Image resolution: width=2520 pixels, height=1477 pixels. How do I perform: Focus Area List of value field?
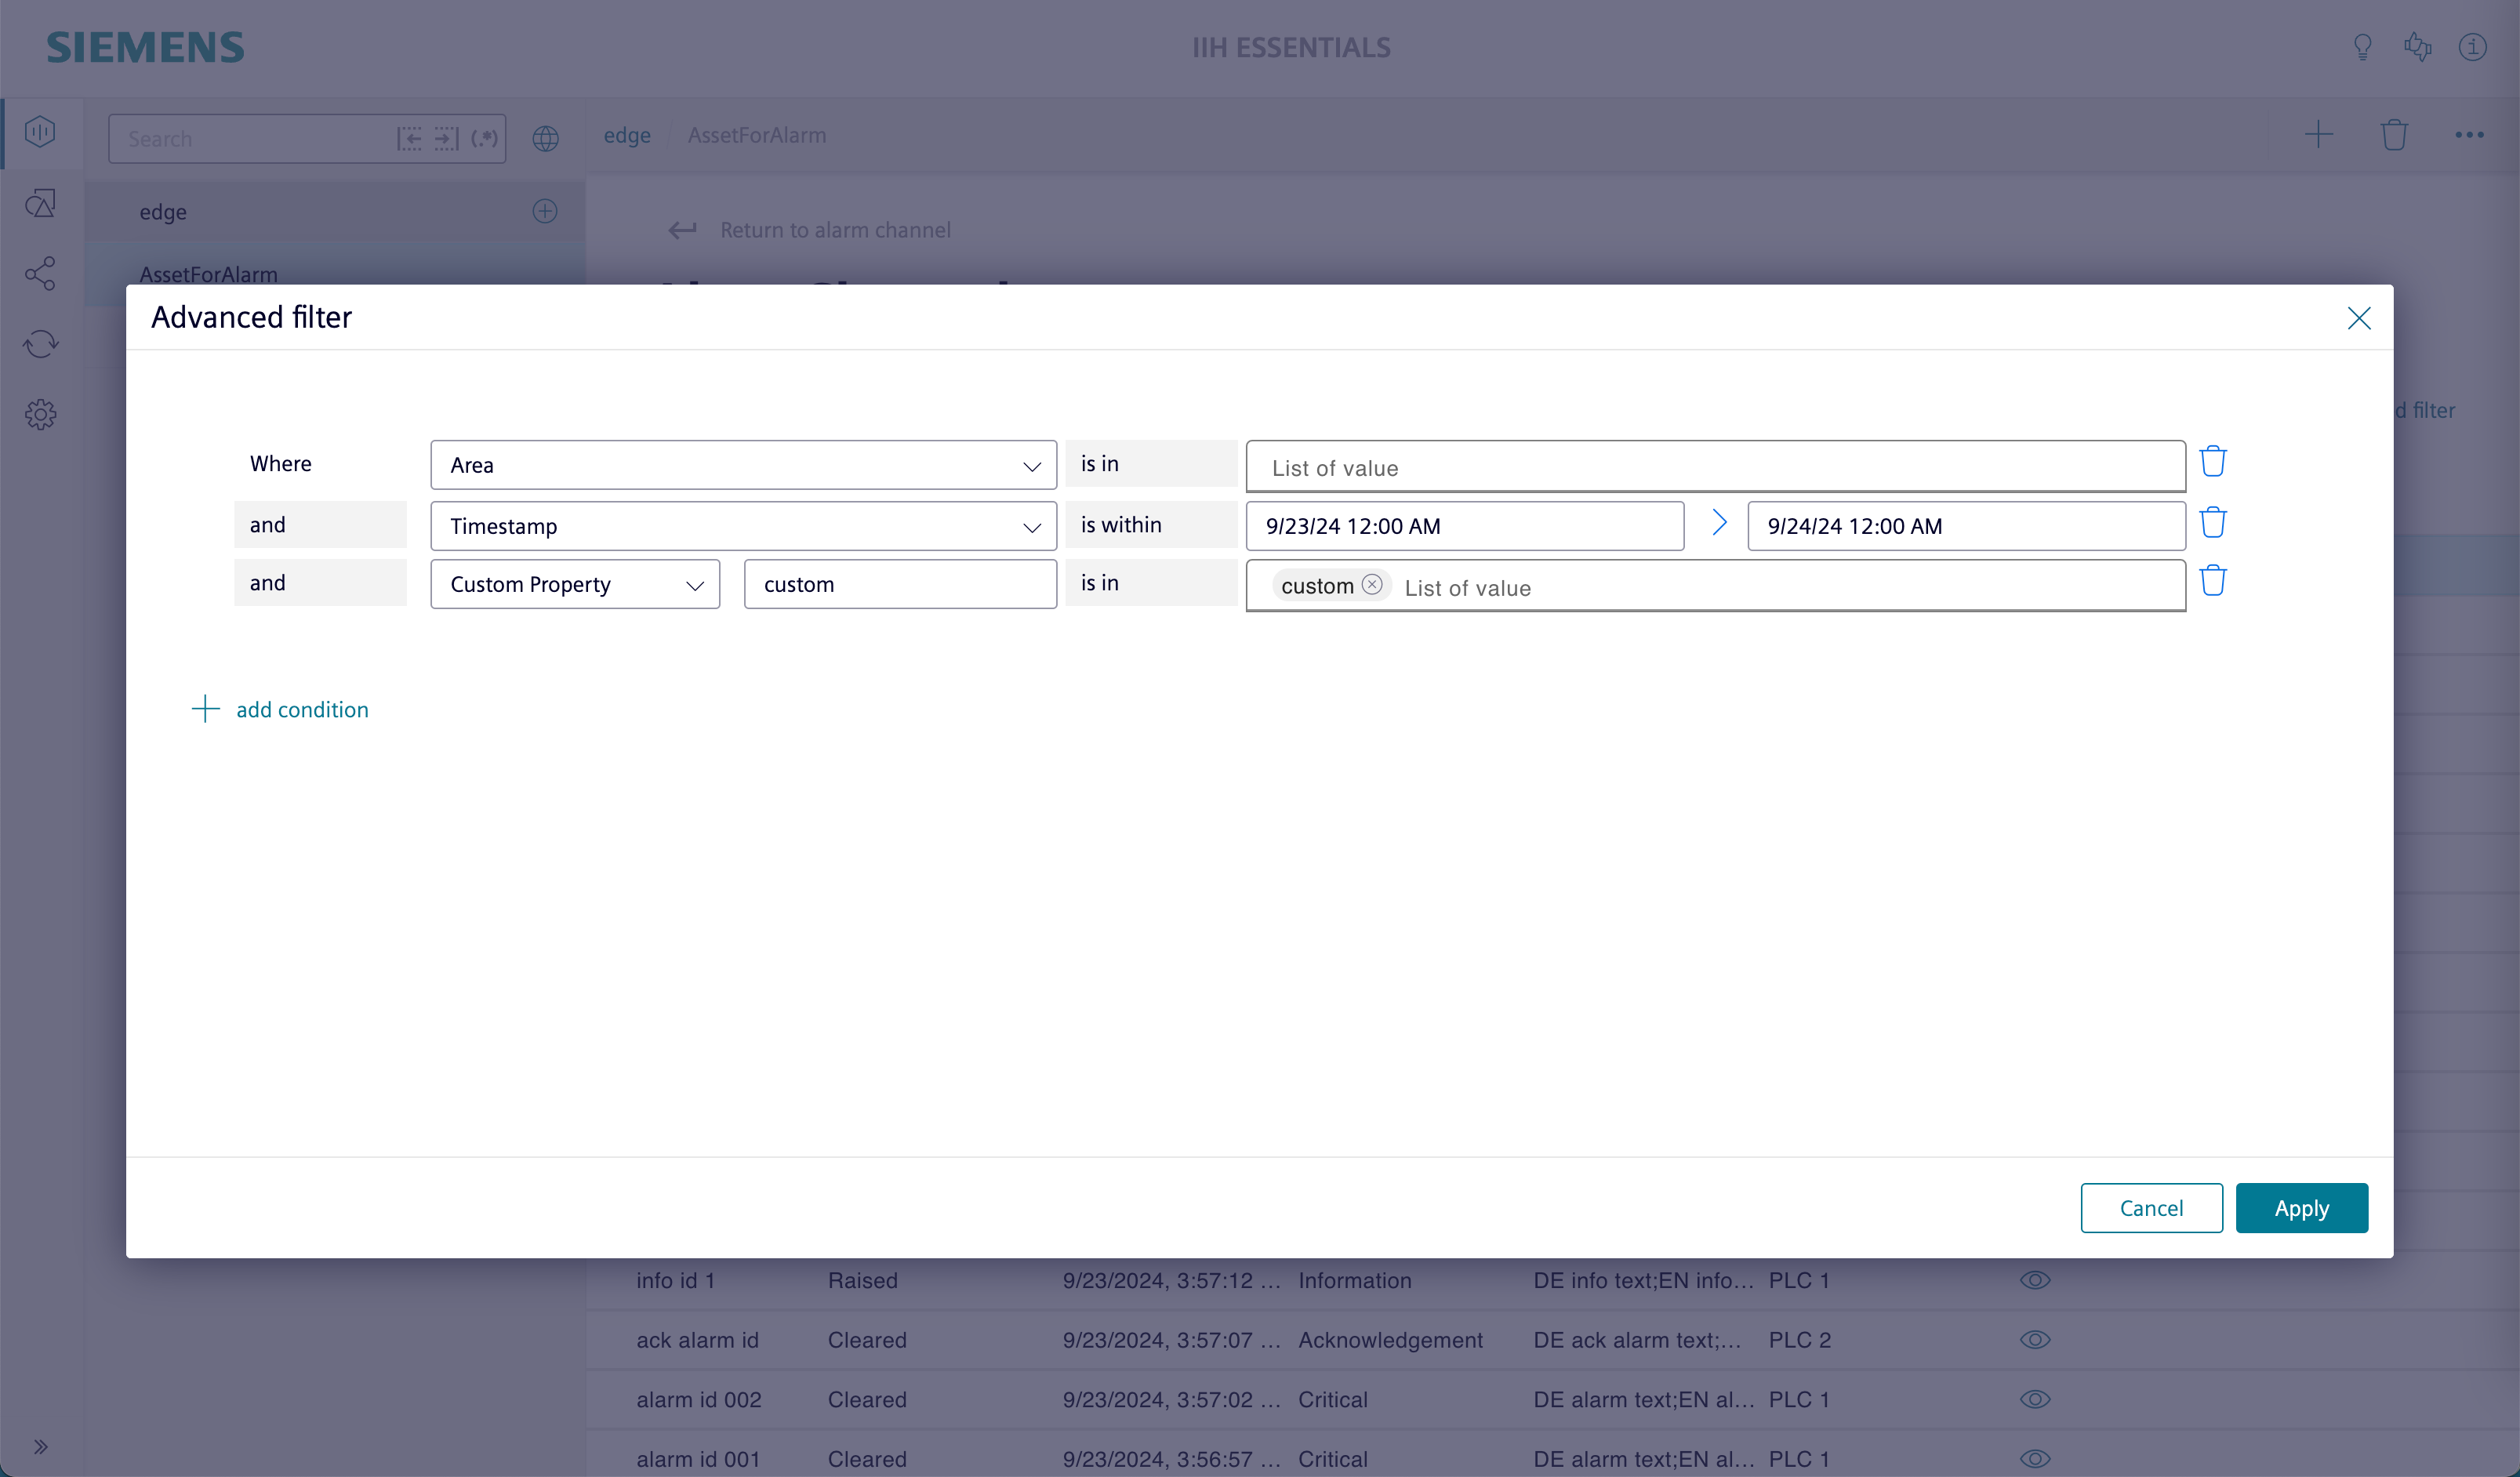click(x=1715, y=467)
